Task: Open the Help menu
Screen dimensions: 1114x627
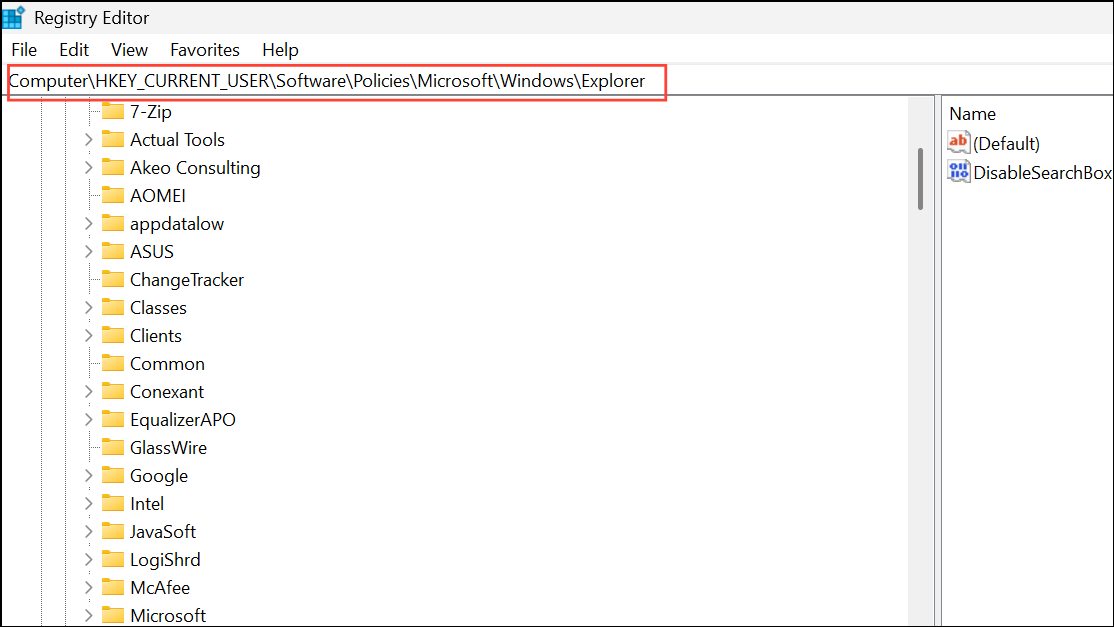Action: click(x=280, y=50)
